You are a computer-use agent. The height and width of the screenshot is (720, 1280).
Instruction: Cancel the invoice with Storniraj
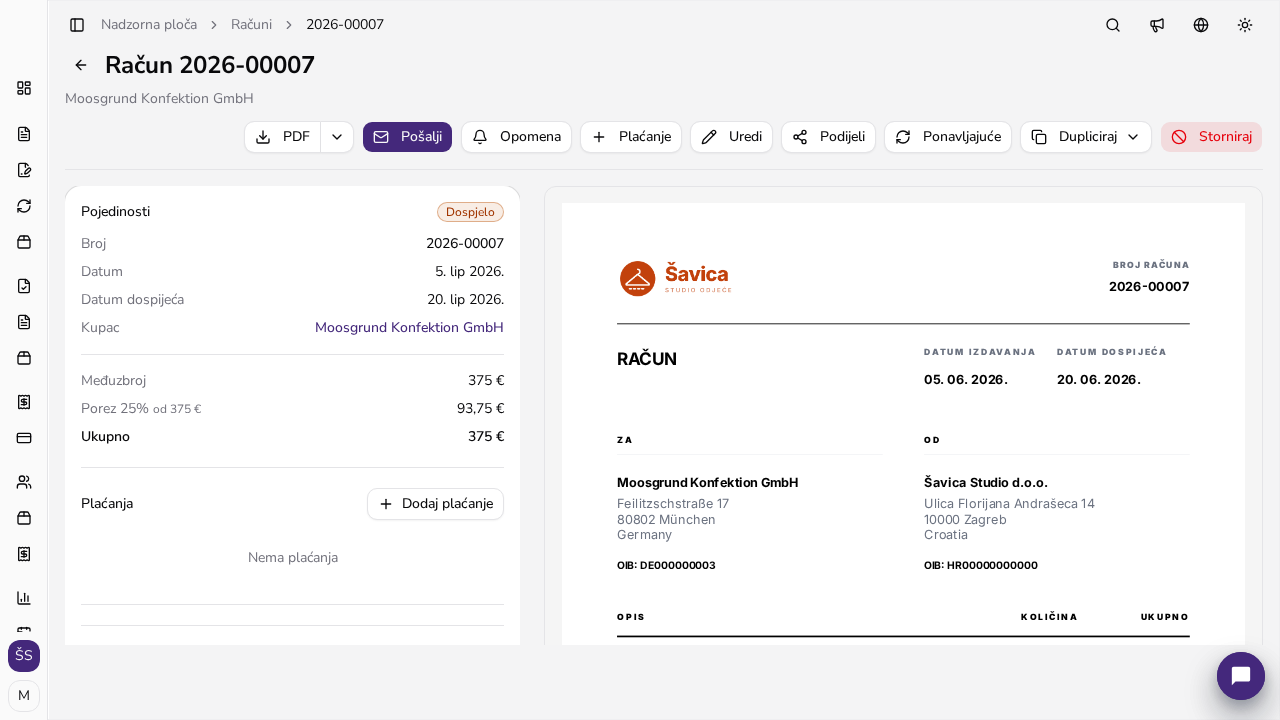click(x=1211, y=137)
